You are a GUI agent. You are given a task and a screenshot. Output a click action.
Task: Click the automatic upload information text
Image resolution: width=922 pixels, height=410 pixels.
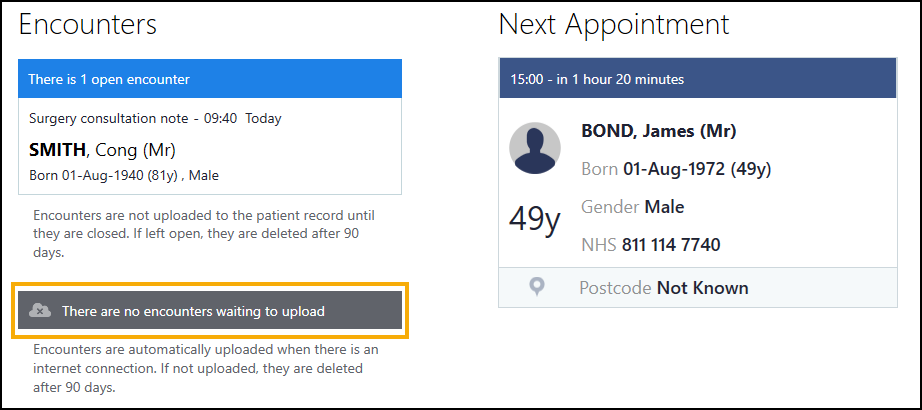(x=205, y=367)
